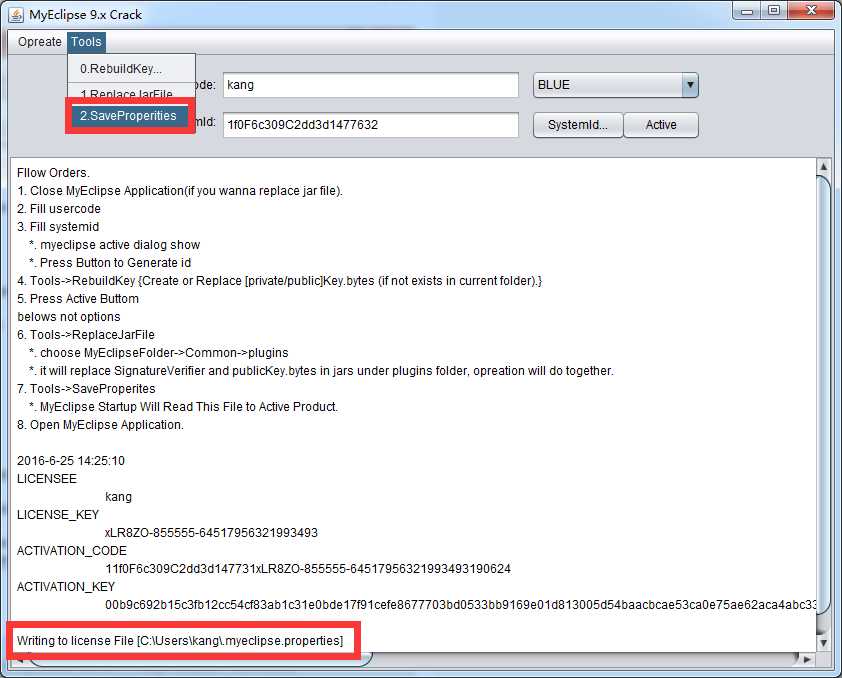Screen dimensions: 842x678
Task: Click the vertical scrollbar up arrow
Action: point(823,166)
